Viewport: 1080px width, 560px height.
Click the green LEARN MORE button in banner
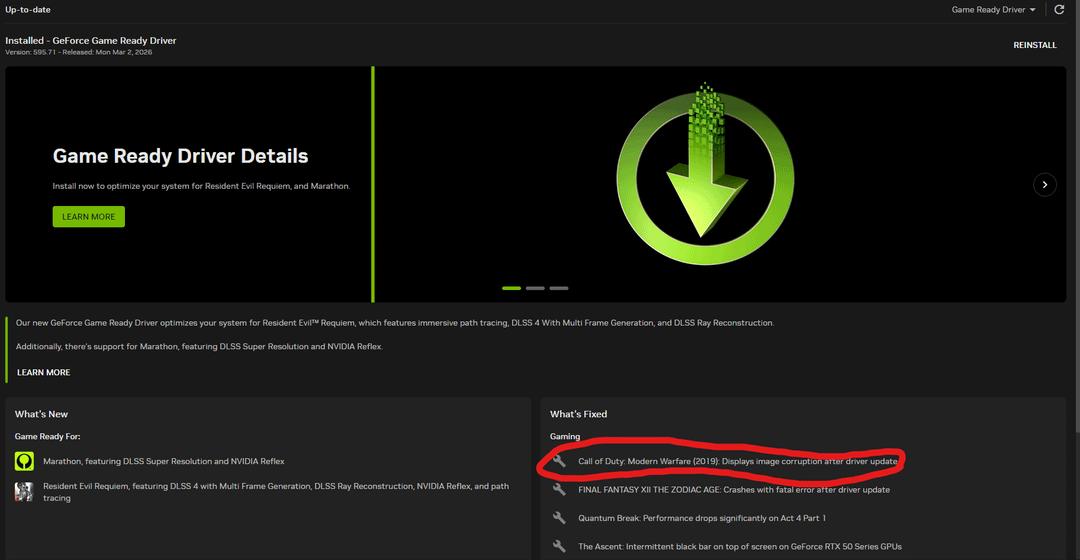[89, 217]
